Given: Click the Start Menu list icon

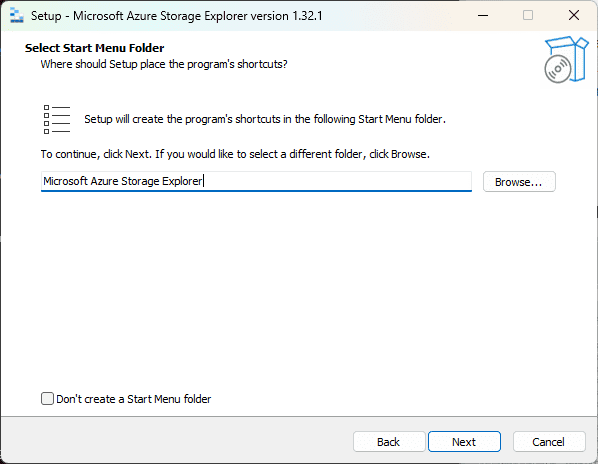Looking at the screenshot, I should point(57,119).
